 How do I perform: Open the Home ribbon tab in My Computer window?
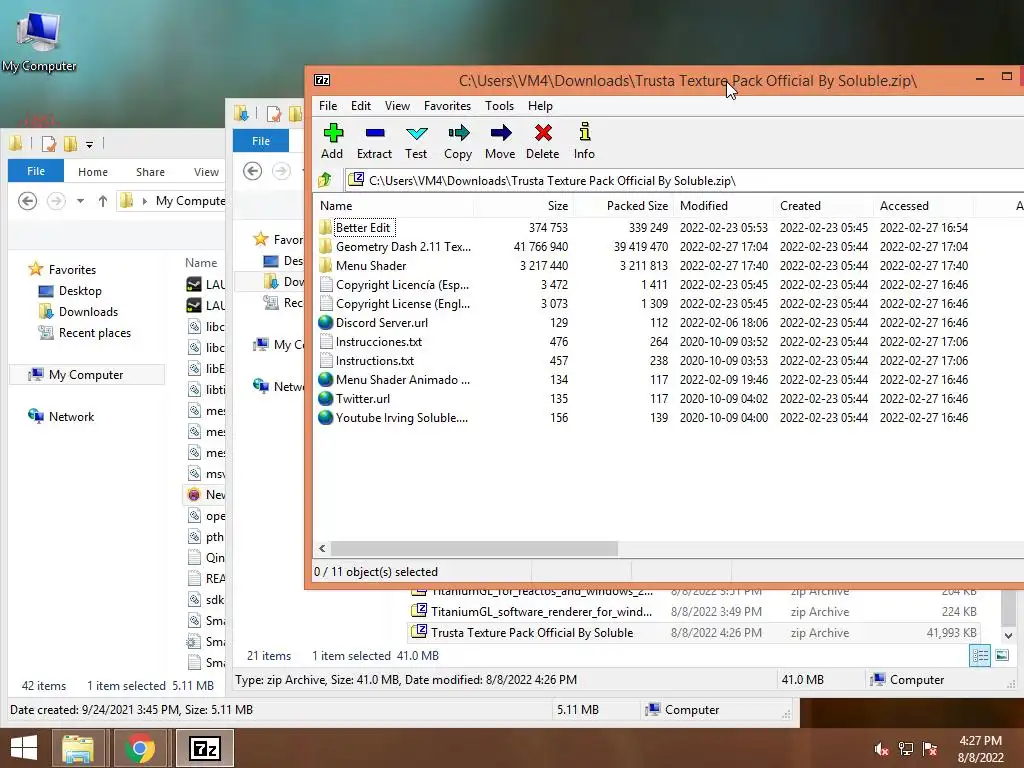pos(93,172)
